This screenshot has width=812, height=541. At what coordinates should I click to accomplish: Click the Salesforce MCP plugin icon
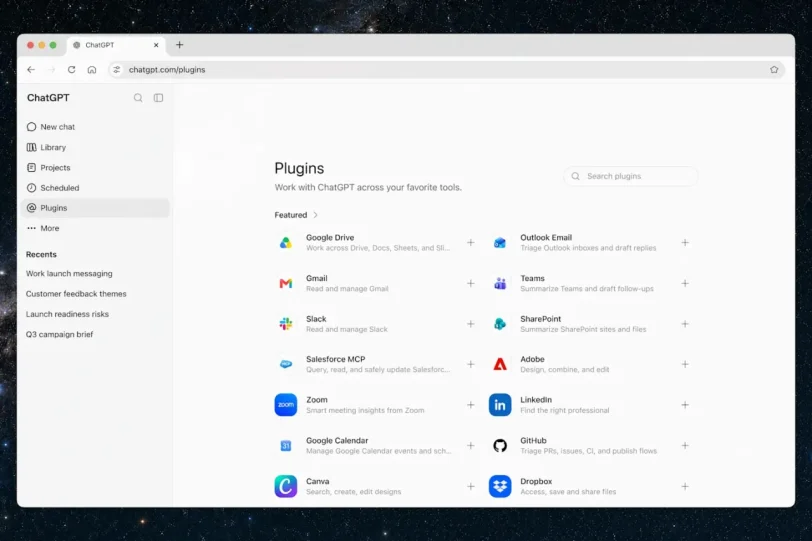pyautogui.click(x=285, y=364)
